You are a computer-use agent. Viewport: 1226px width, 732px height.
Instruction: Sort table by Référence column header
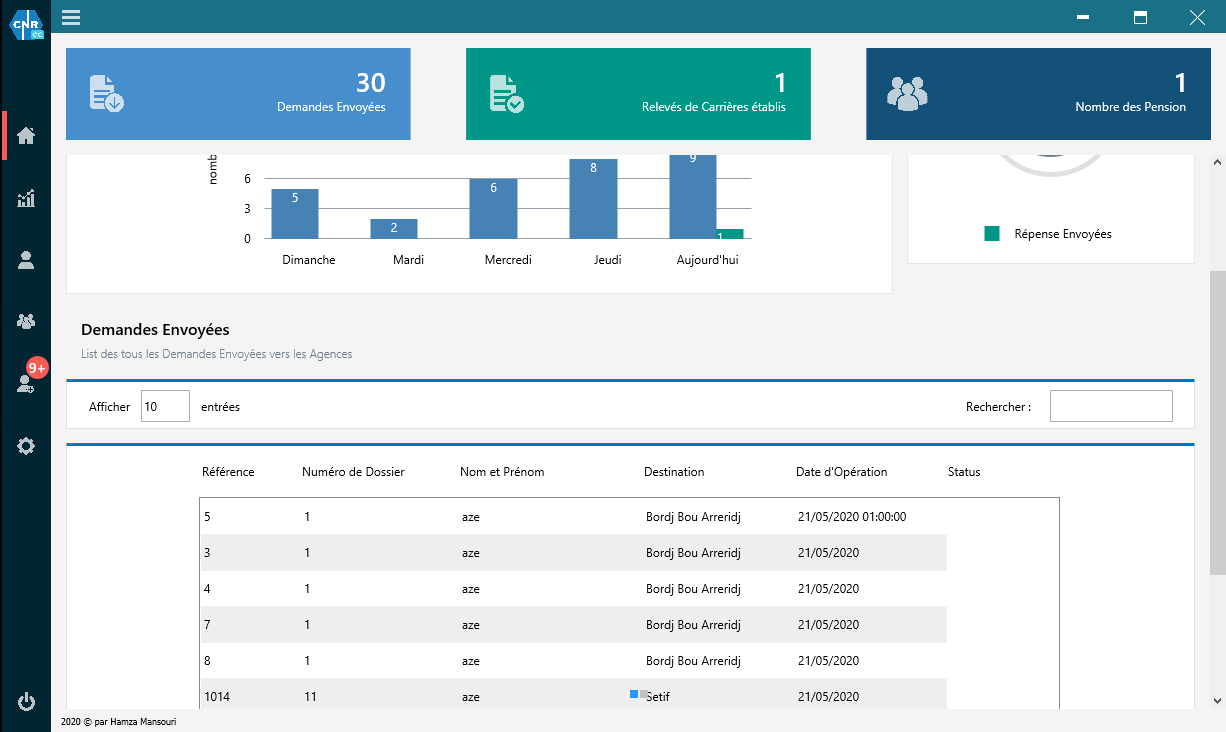(228, 472)
